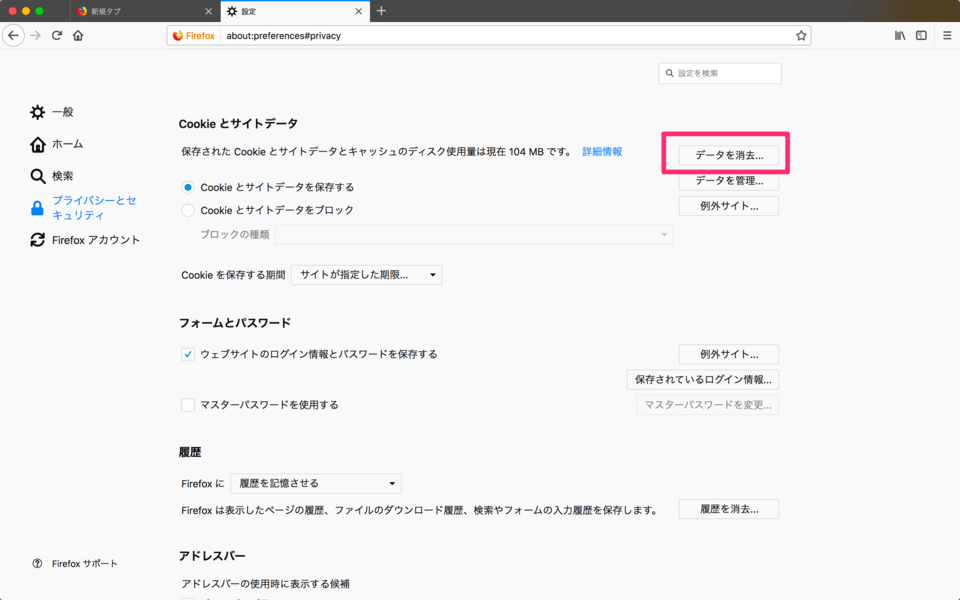Expand the ブロックの種類 dropdown
This screenshot has height=600, width=960.
[474, 233]
